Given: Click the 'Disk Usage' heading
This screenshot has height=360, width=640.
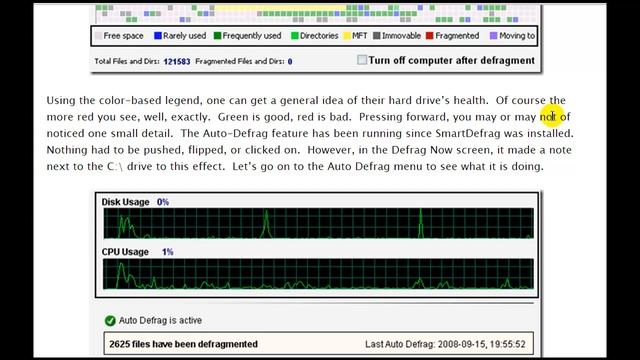Looking at the screenshot, I should pos(125,202).
